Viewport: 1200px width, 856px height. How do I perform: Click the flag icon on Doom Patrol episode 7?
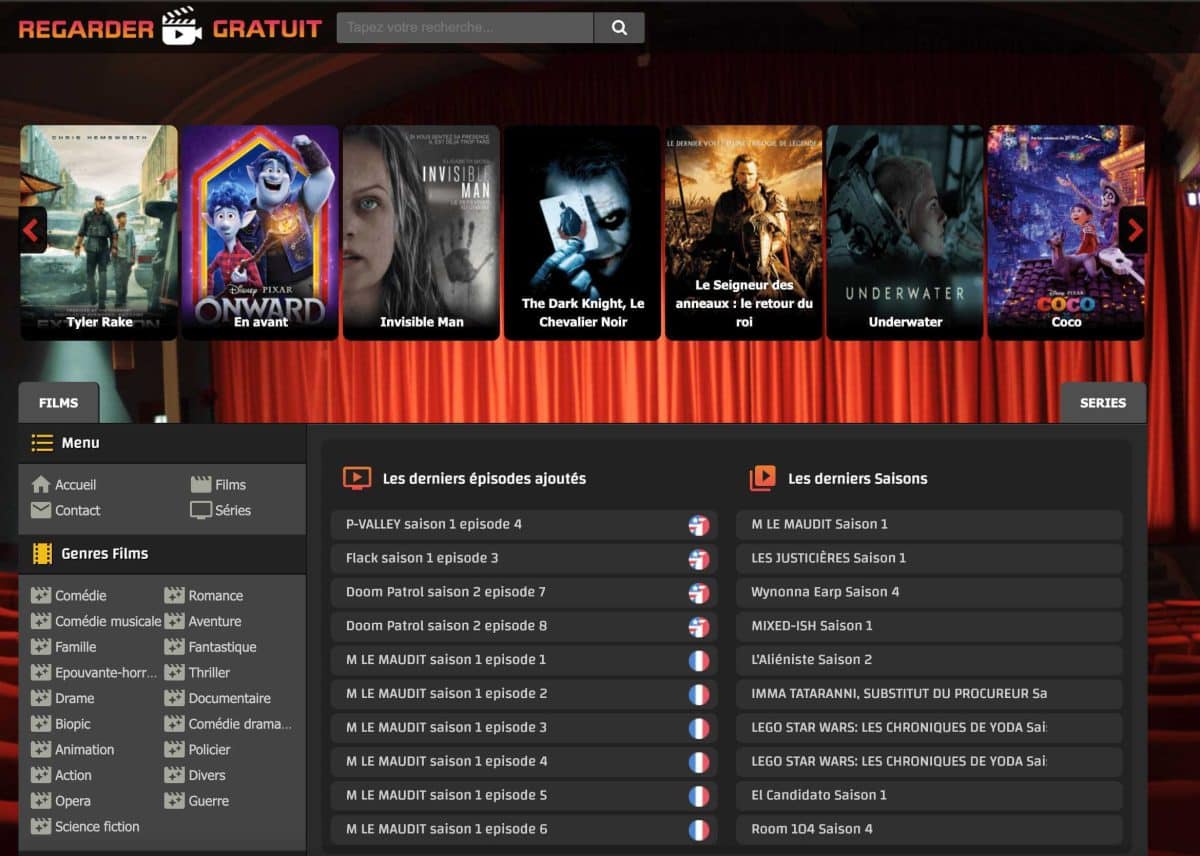(x=699, y=593)
